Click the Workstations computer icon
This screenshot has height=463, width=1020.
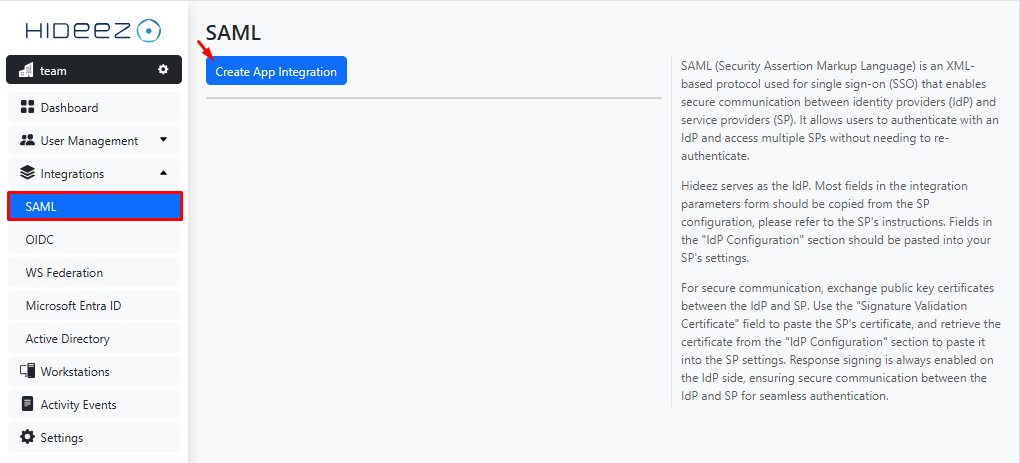(x=28, y=371)
